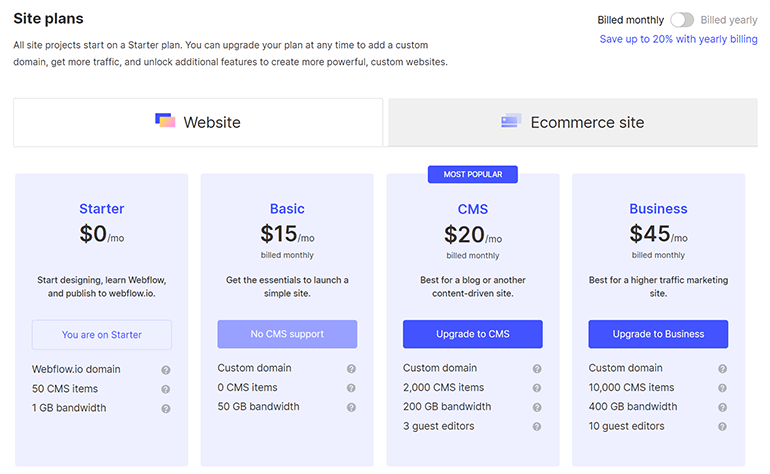The image size is (770, 474).
Task: Select the Billed yearly option label
Action: 729,20
